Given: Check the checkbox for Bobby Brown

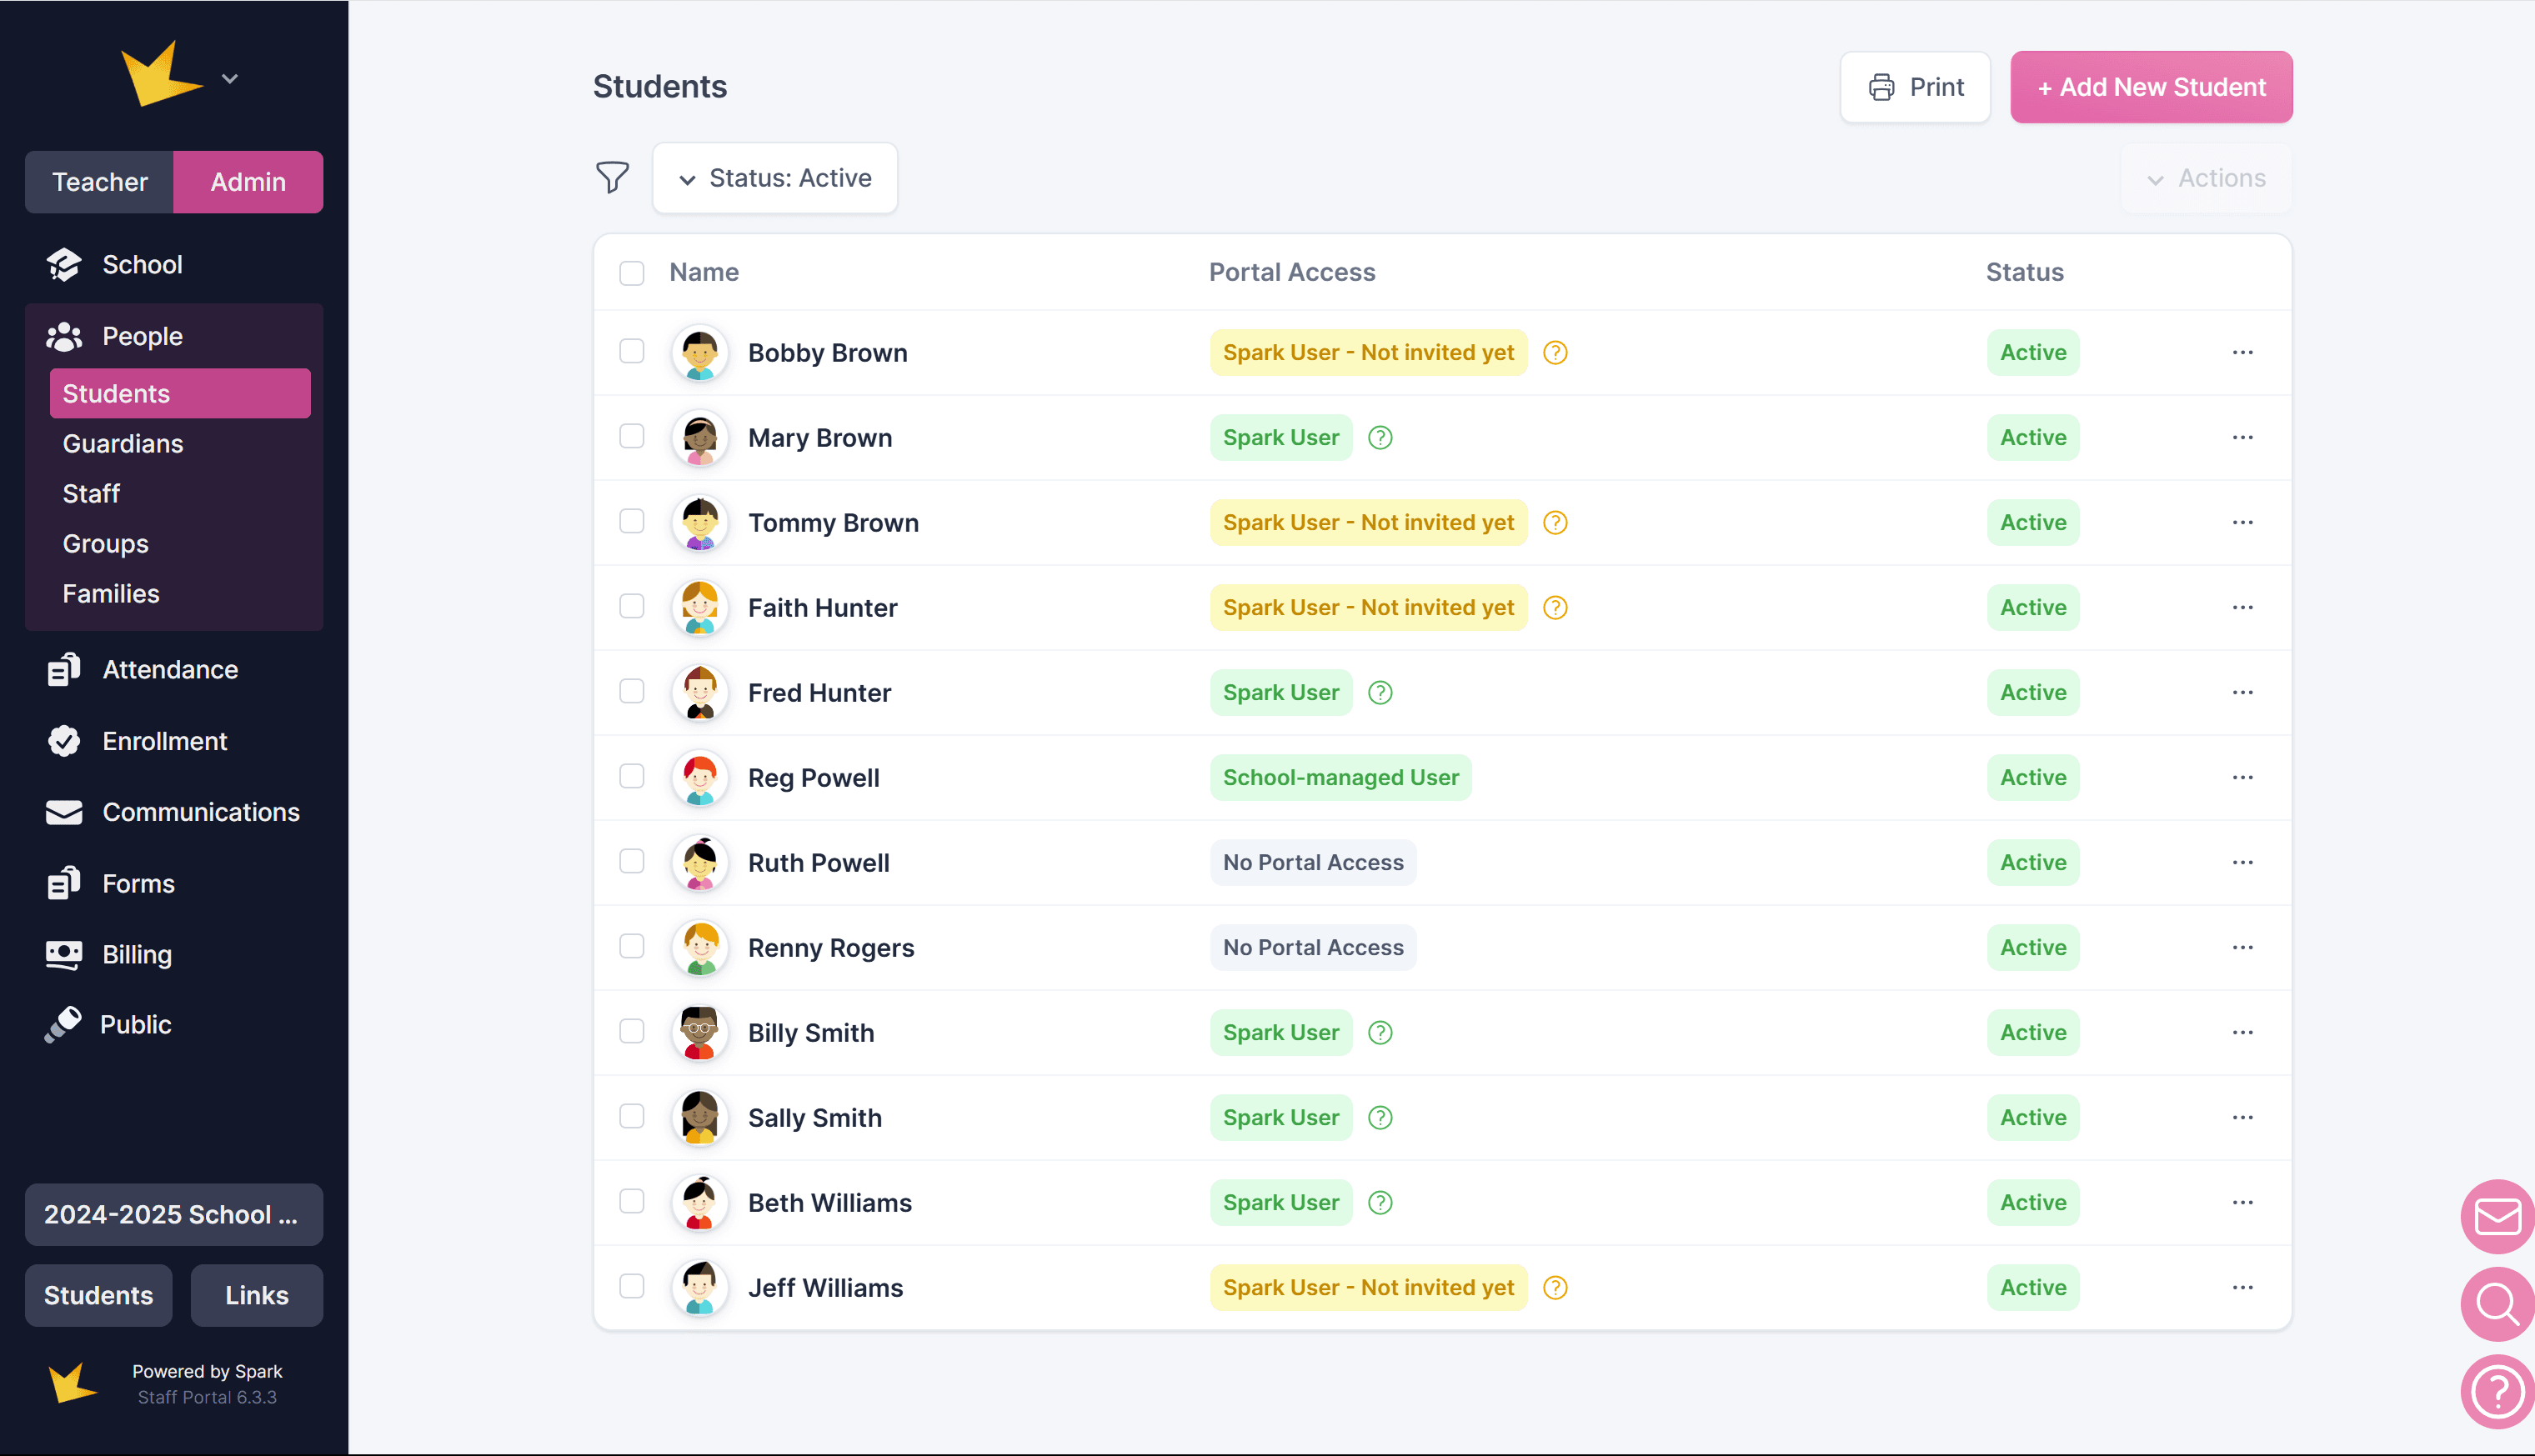Looking at the screenshot, I should (x=632, y=351).
